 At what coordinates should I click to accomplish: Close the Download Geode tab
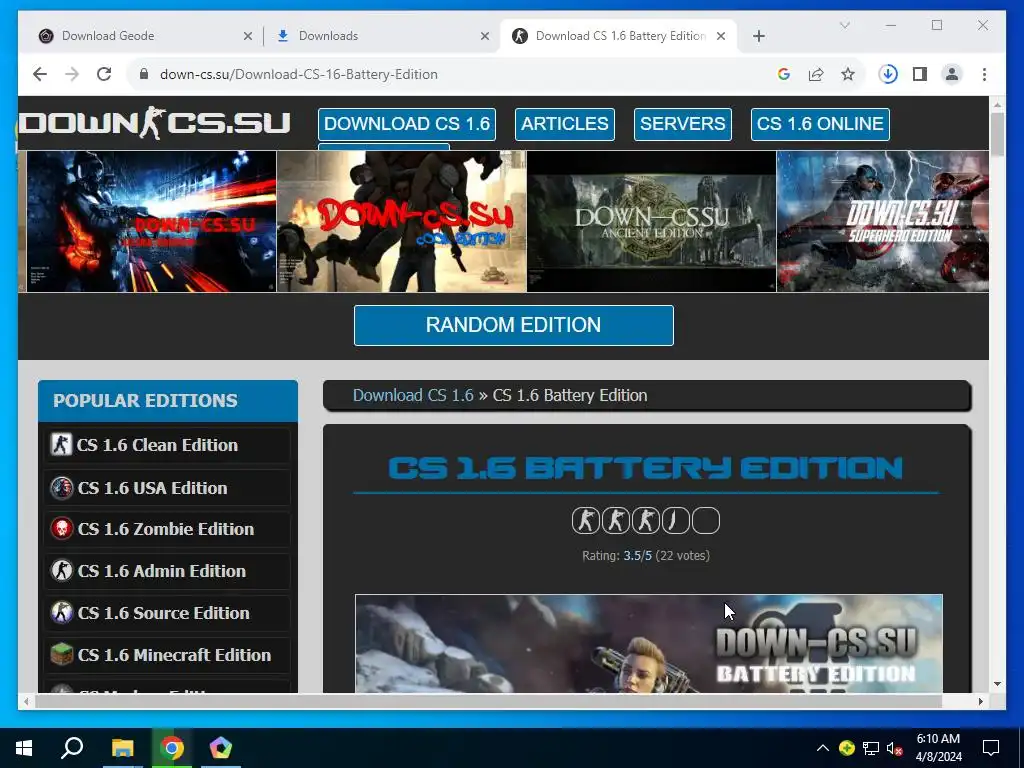coord(248,36)
